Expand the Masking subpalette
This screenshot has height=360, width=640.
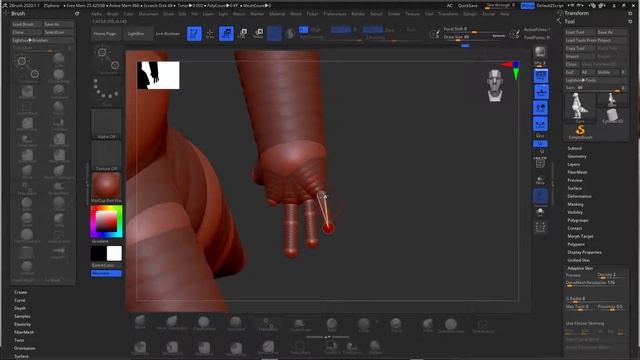pyautogui.click(x=575, y=204)
